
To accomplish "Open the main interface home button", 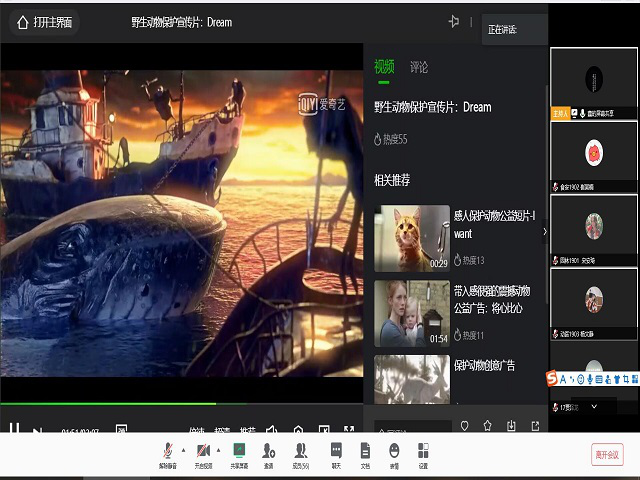I will coord(44,22).
